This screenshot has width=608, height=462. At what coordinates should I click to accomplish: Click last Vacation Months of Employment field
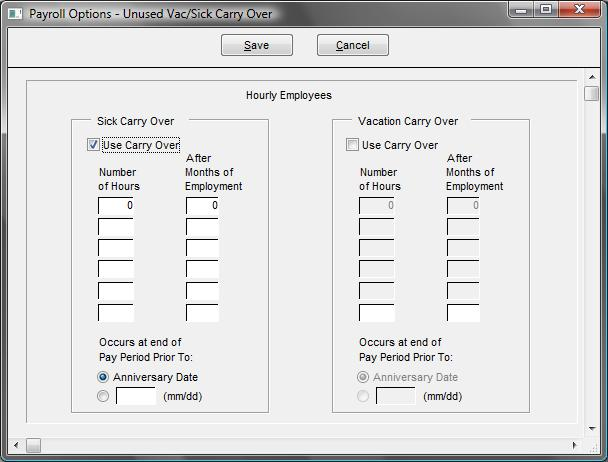[463, 313]
